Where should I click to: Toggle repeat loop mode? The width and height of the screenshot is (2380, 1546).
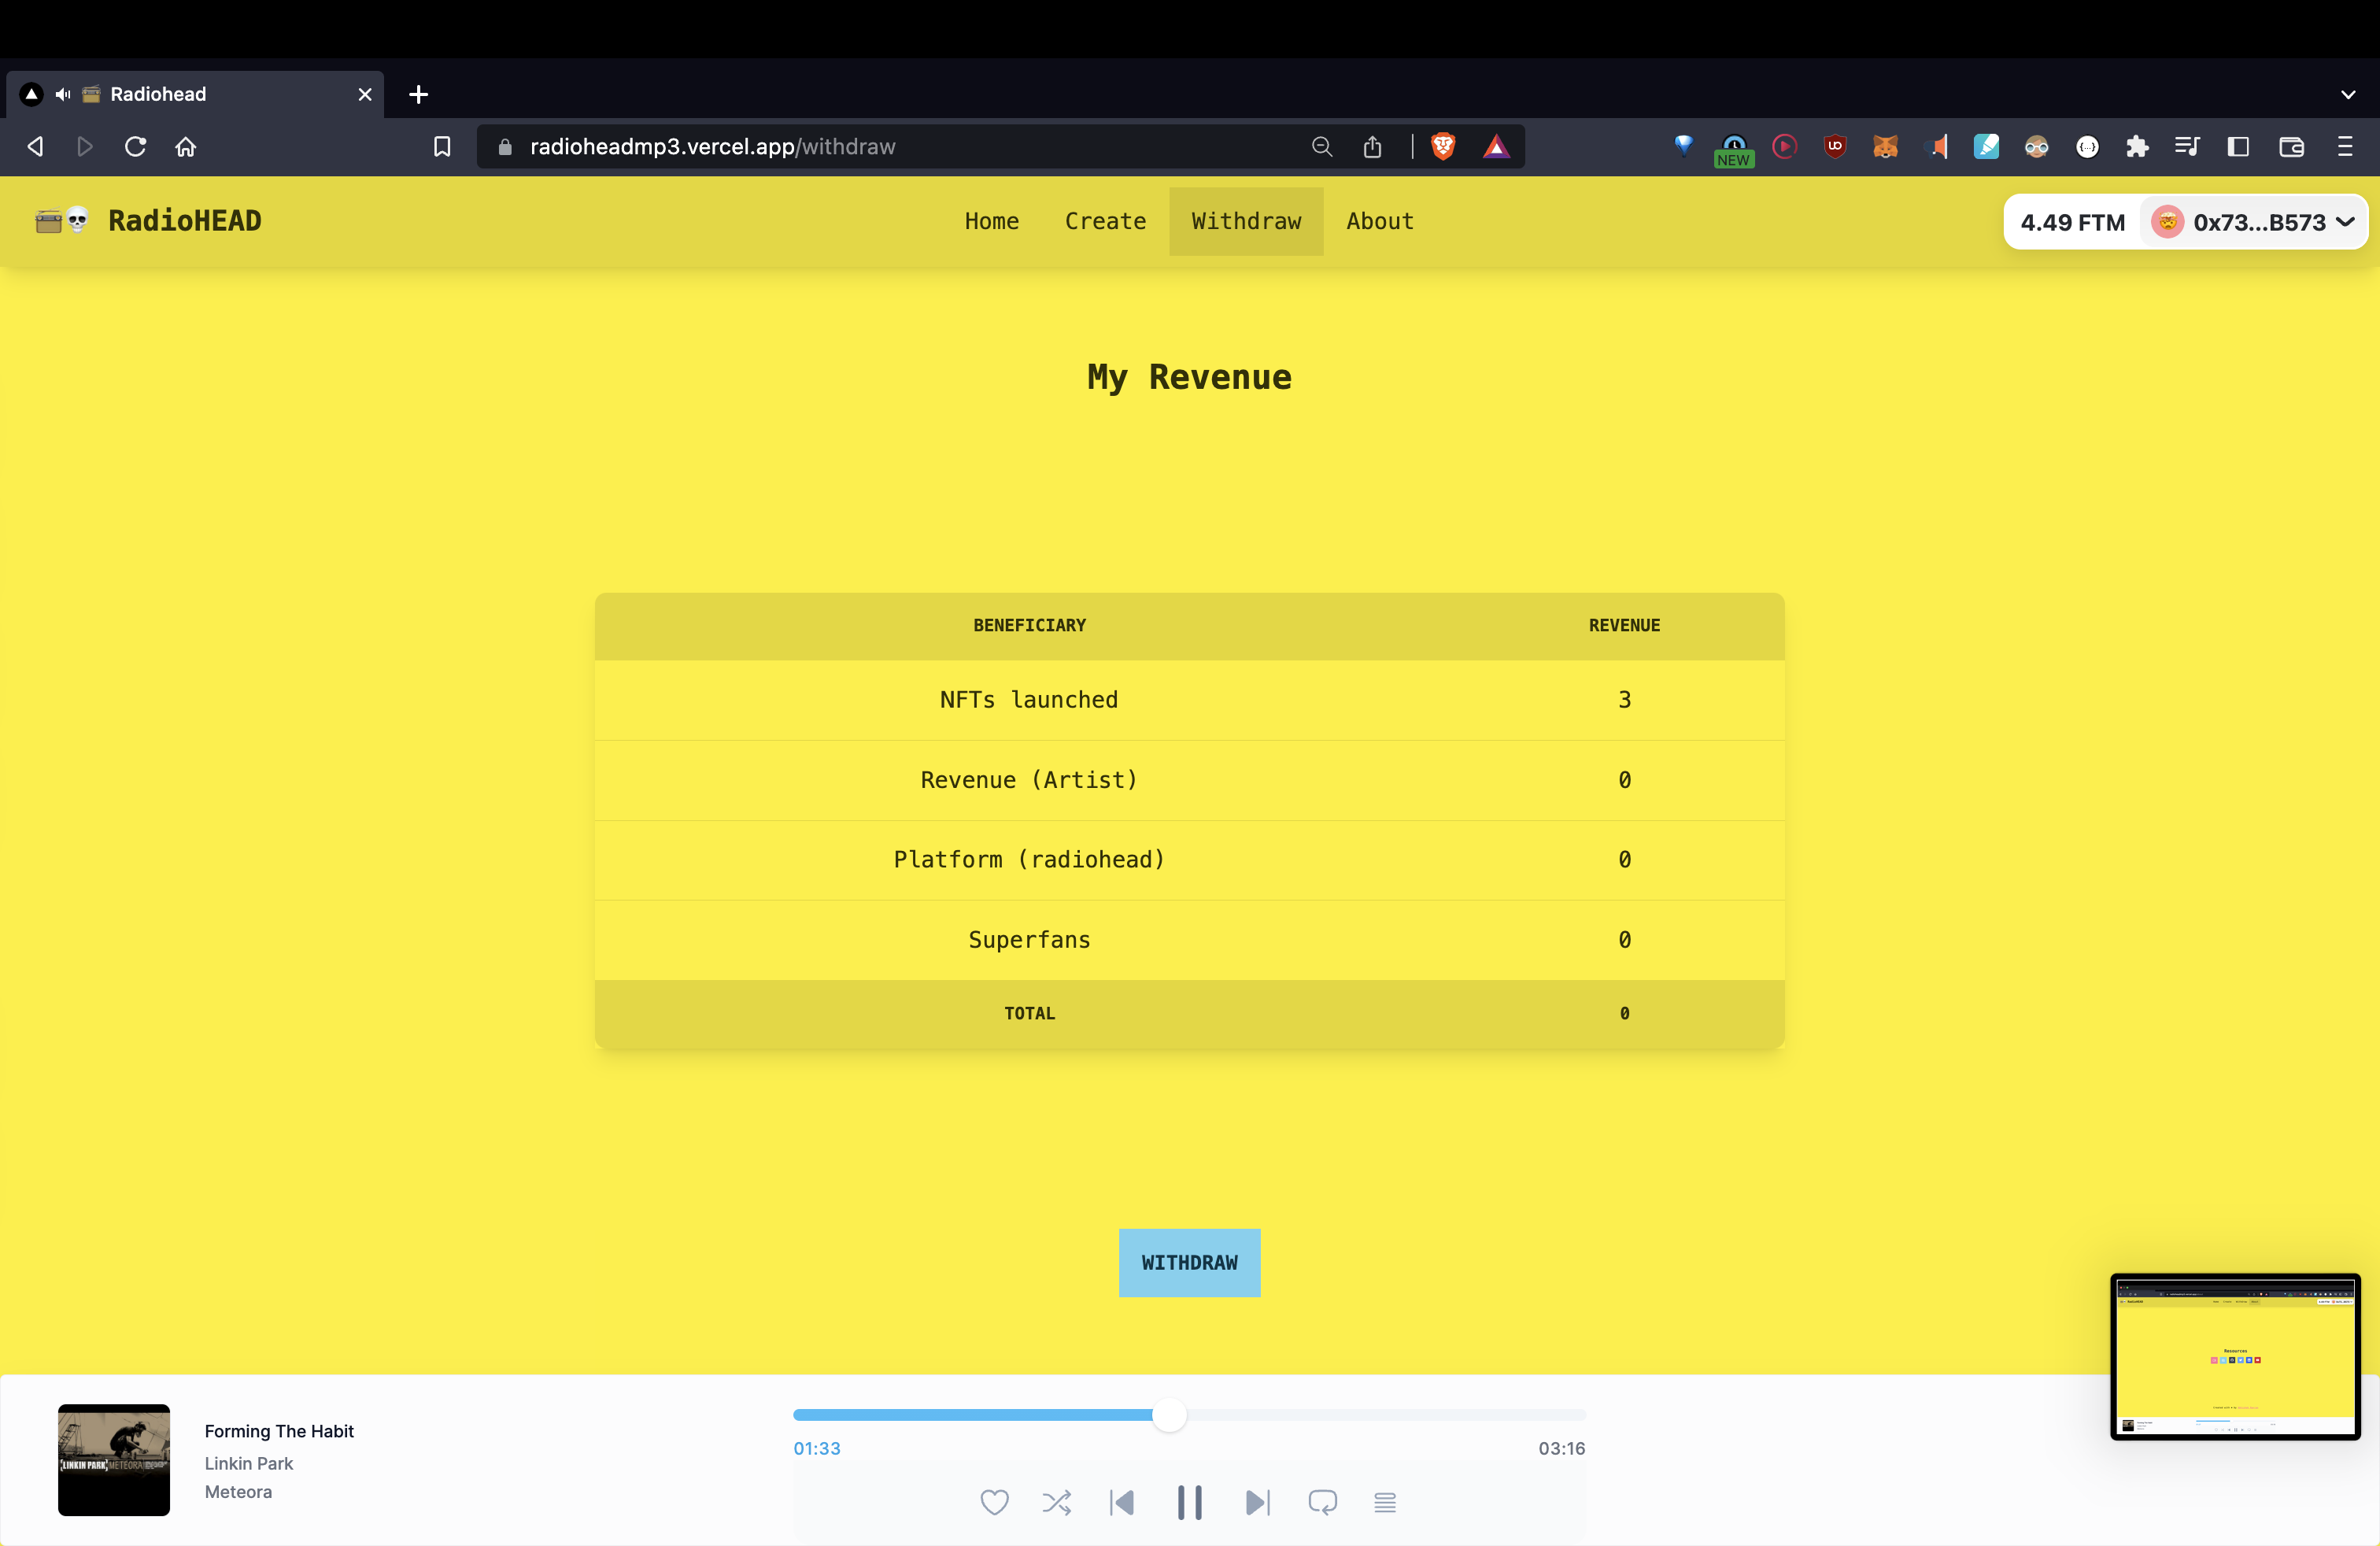click(1322, 1501)
